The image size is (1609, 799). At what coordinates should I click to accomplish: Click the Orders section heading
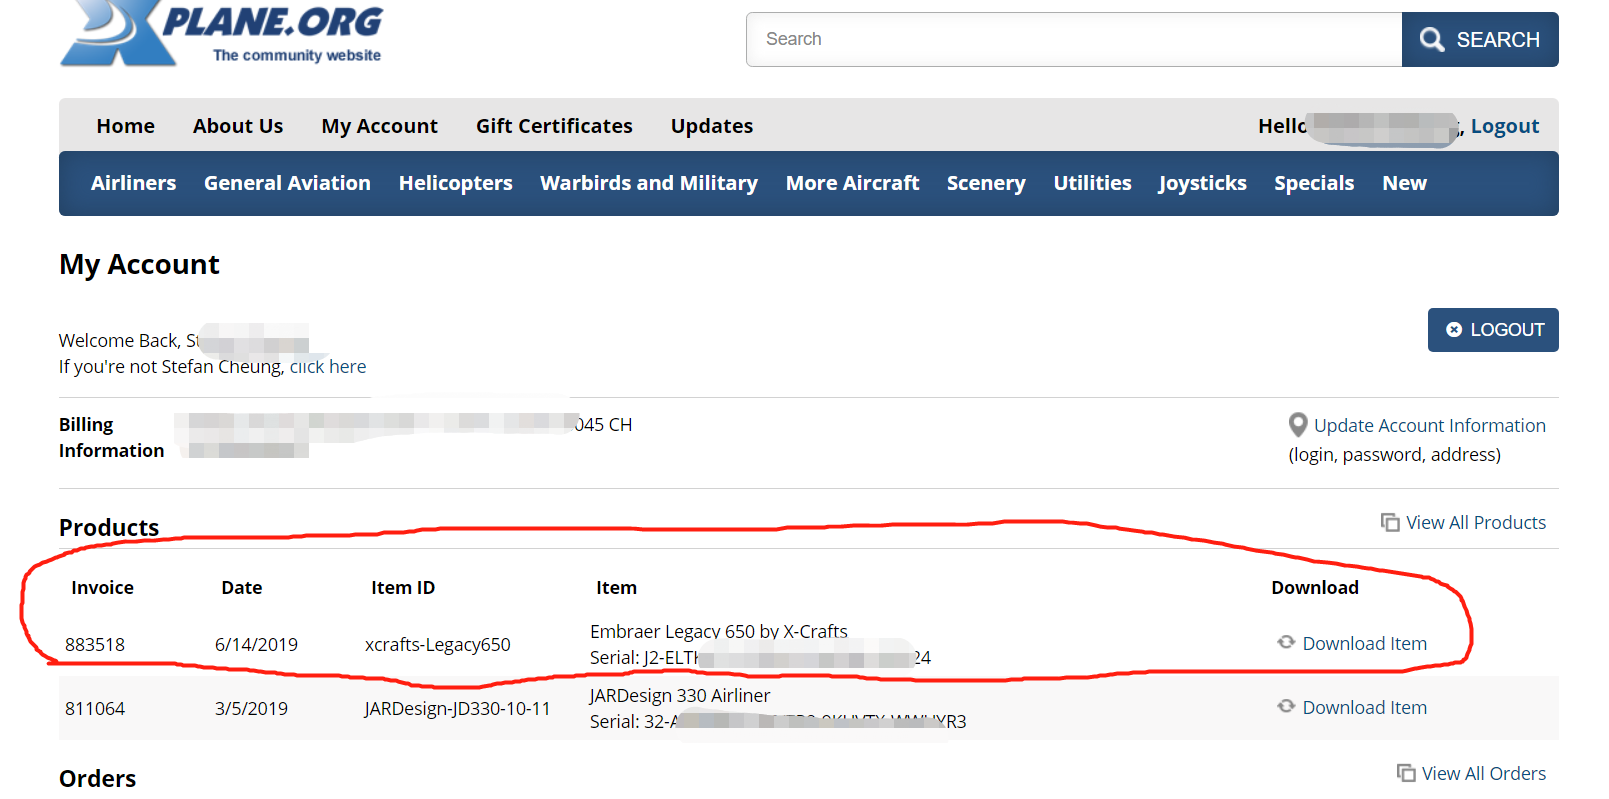pos(97,778)
